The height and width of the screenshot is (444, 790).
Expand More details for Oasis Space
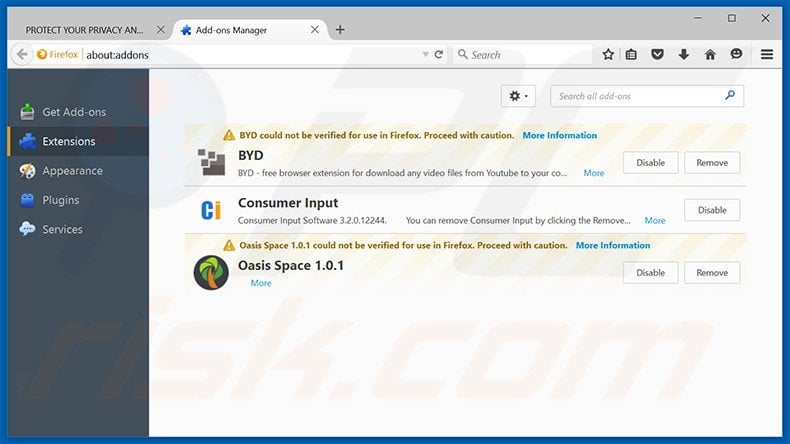coord(260,283)
